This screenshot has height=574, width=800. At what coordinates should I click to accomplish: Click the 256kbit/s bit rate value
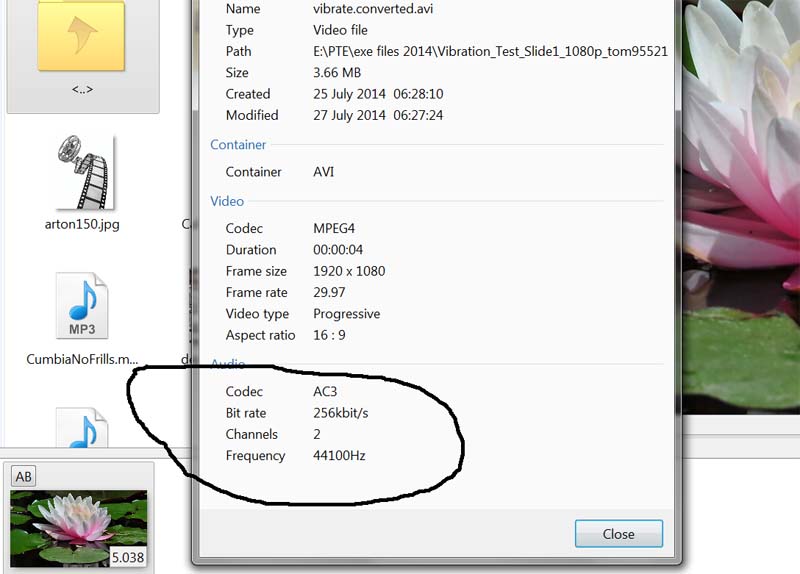point(347,413)
